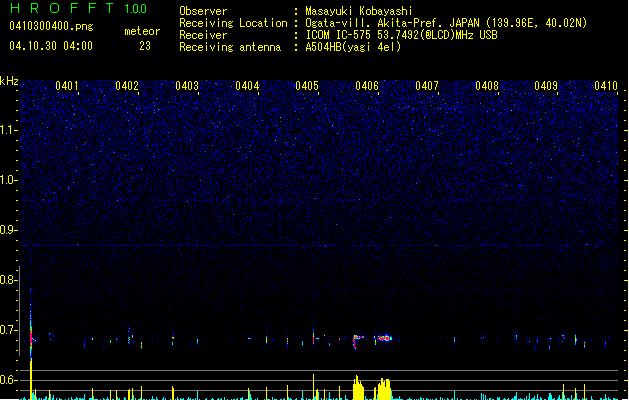This screenshot has height=400, width=629.
Task: Click the 'Observer' field label
Action: coord(203,11)
